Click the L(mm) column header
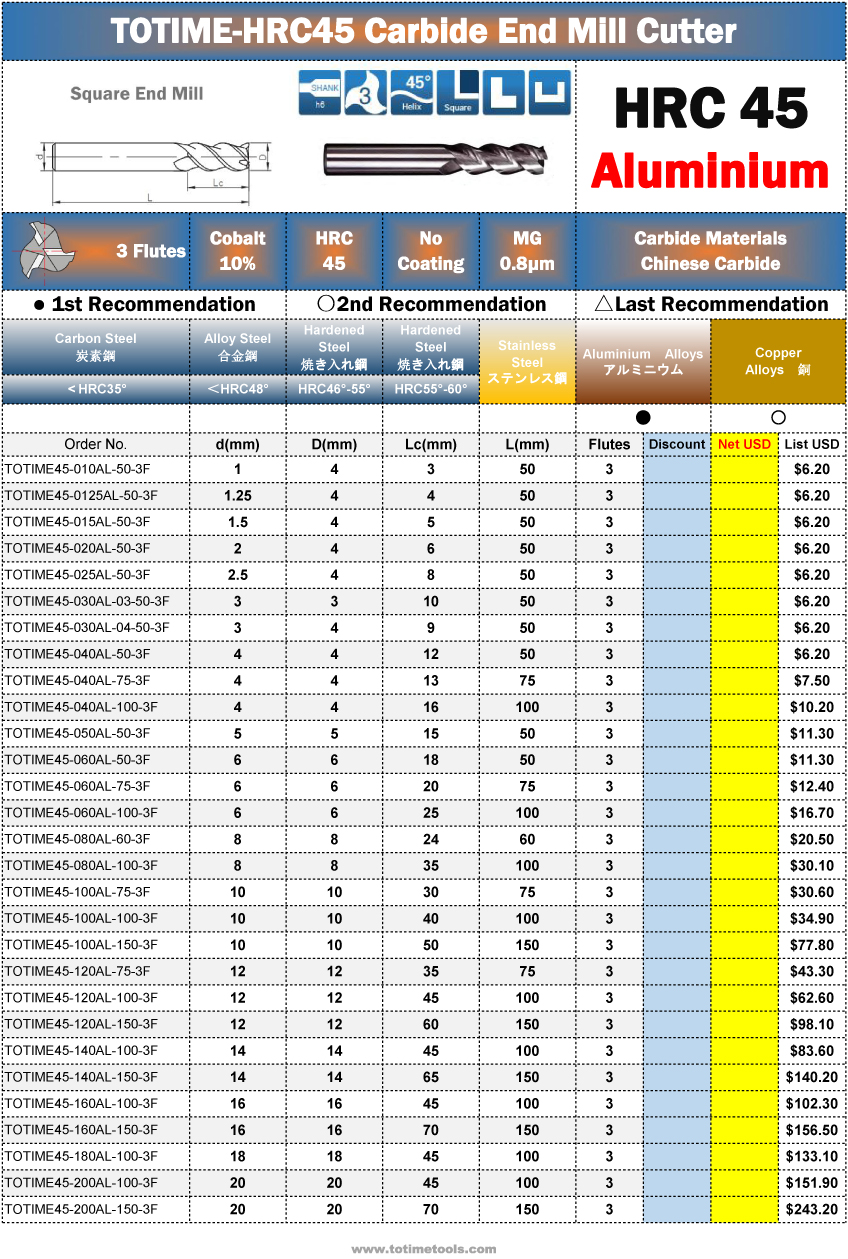 [527, 444]
